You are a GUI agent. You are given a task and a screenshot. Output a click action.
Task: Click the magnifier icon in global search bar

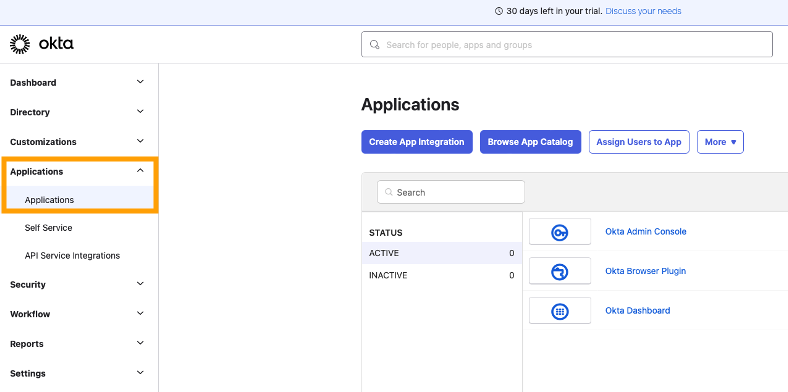[374, 45]
